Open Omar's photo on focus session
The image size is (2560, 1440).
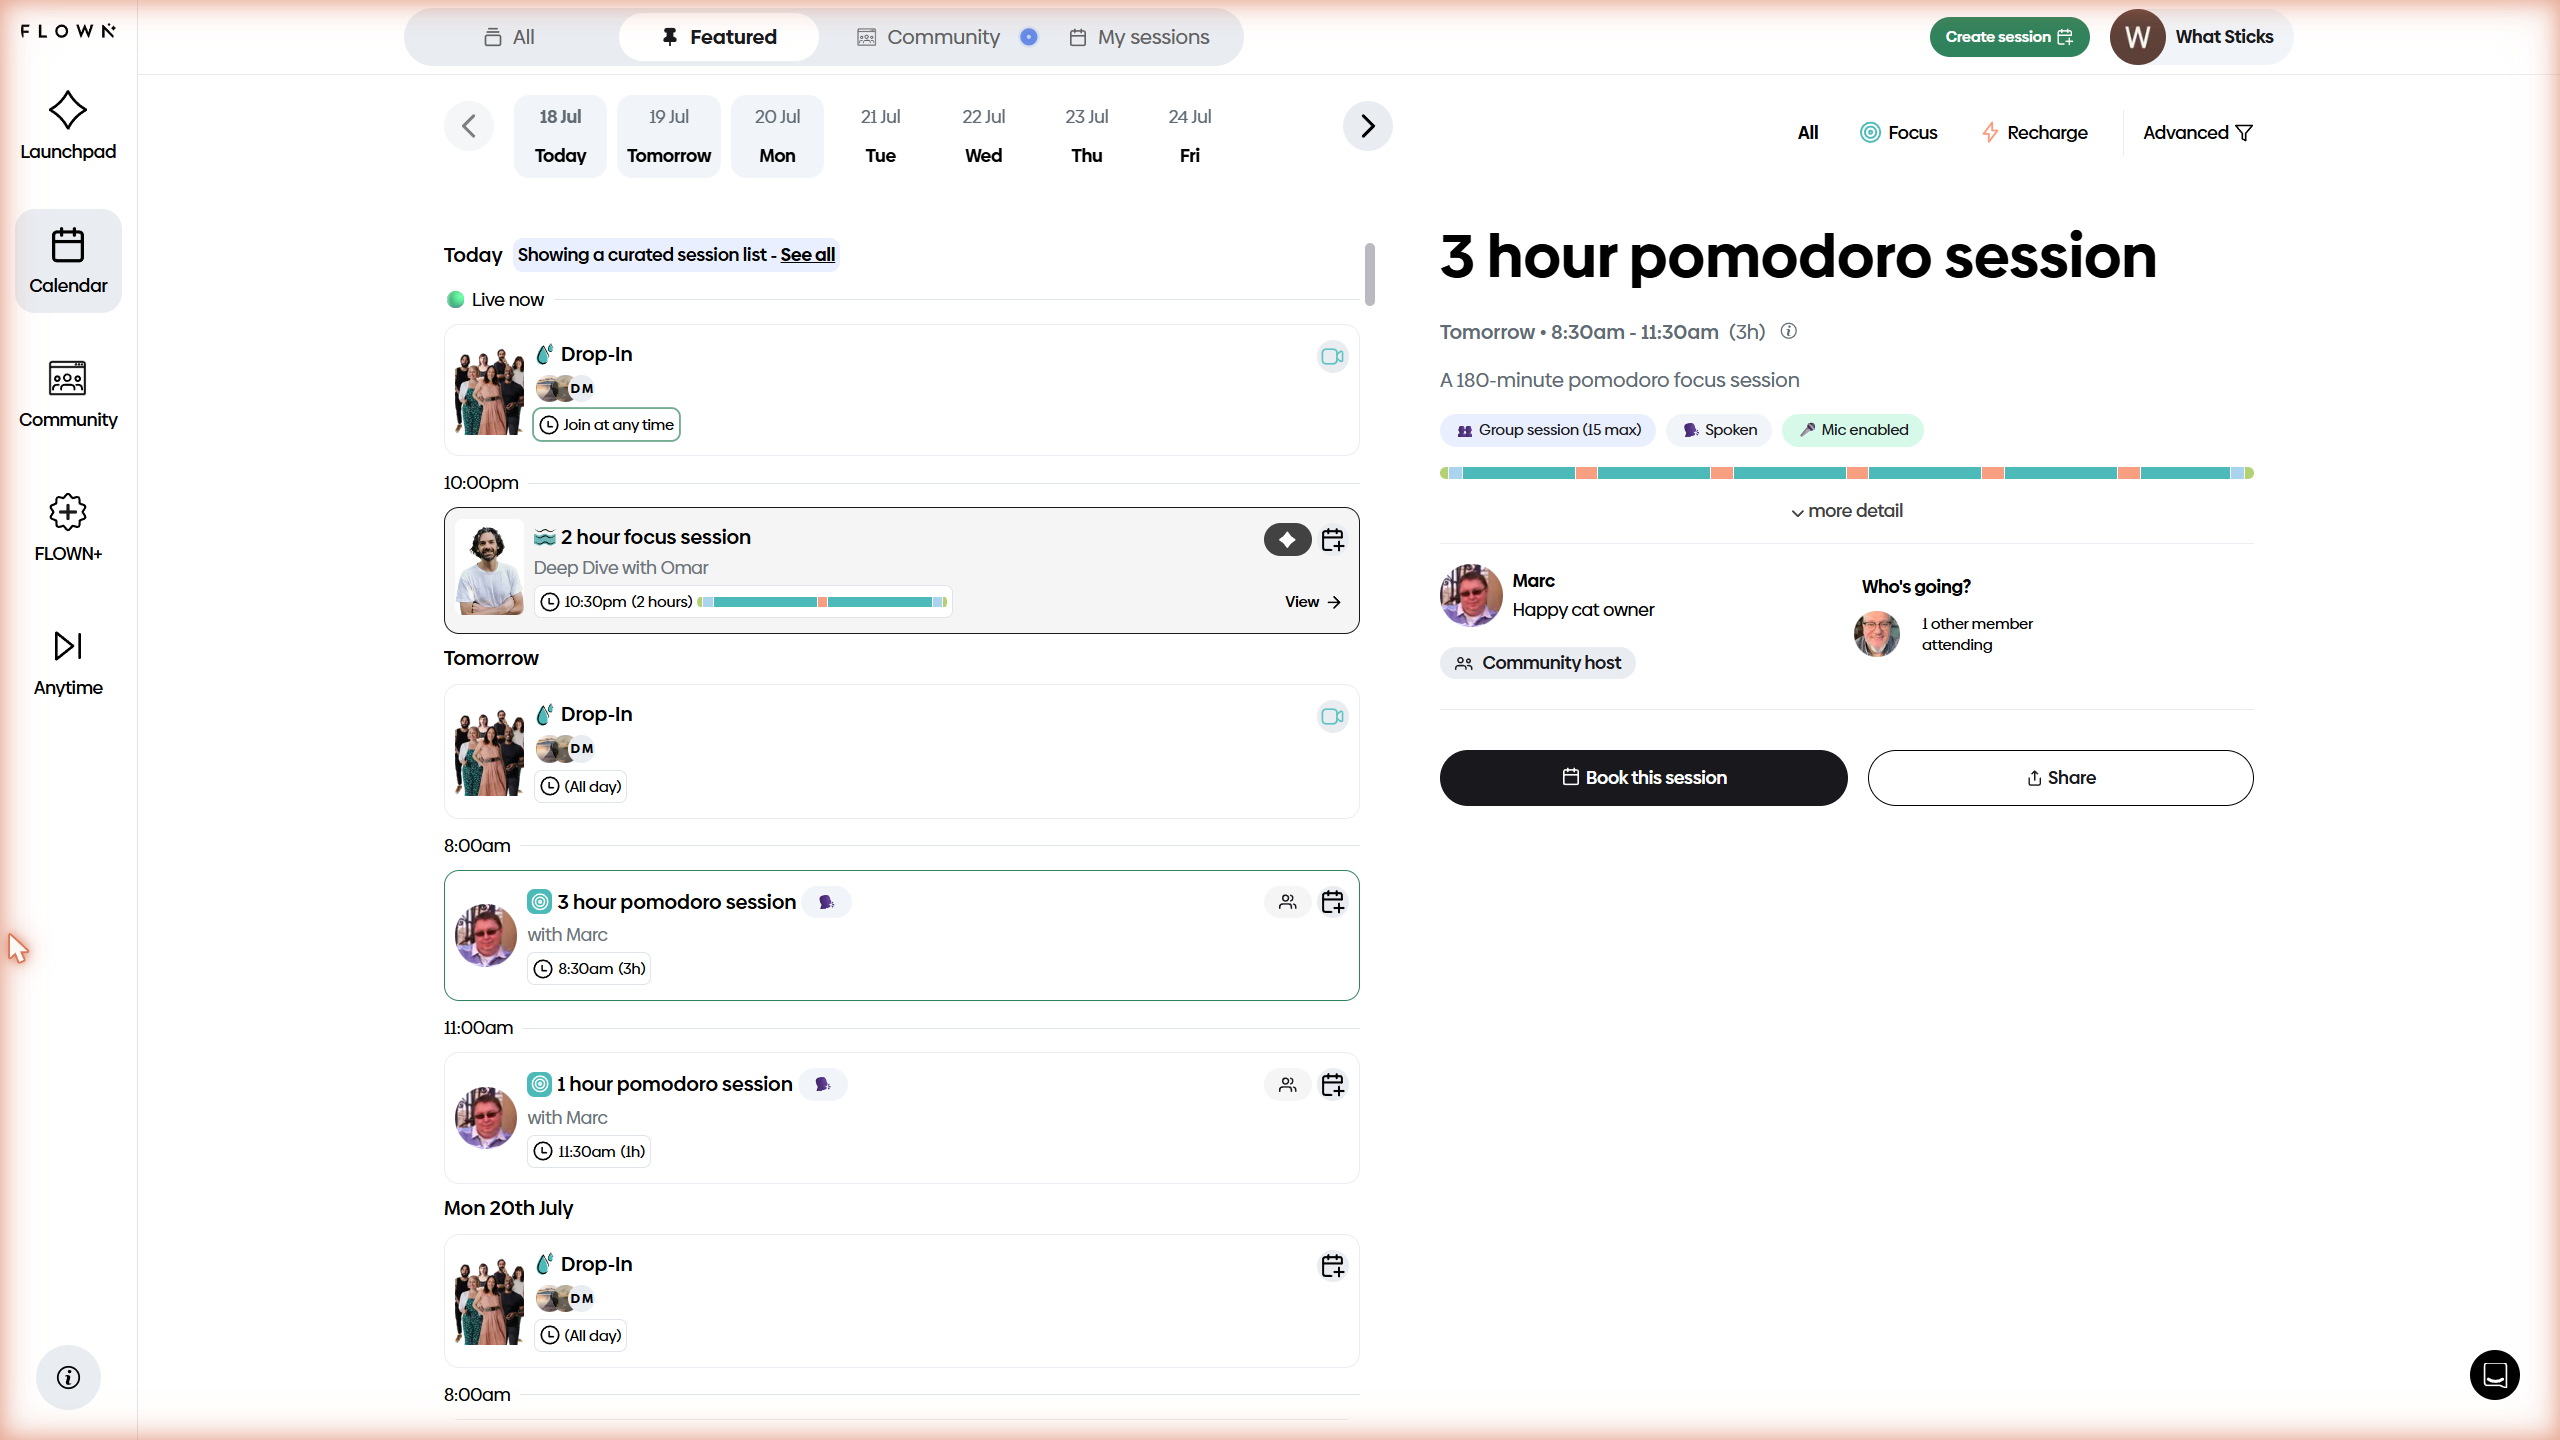[x=489, y=567]
